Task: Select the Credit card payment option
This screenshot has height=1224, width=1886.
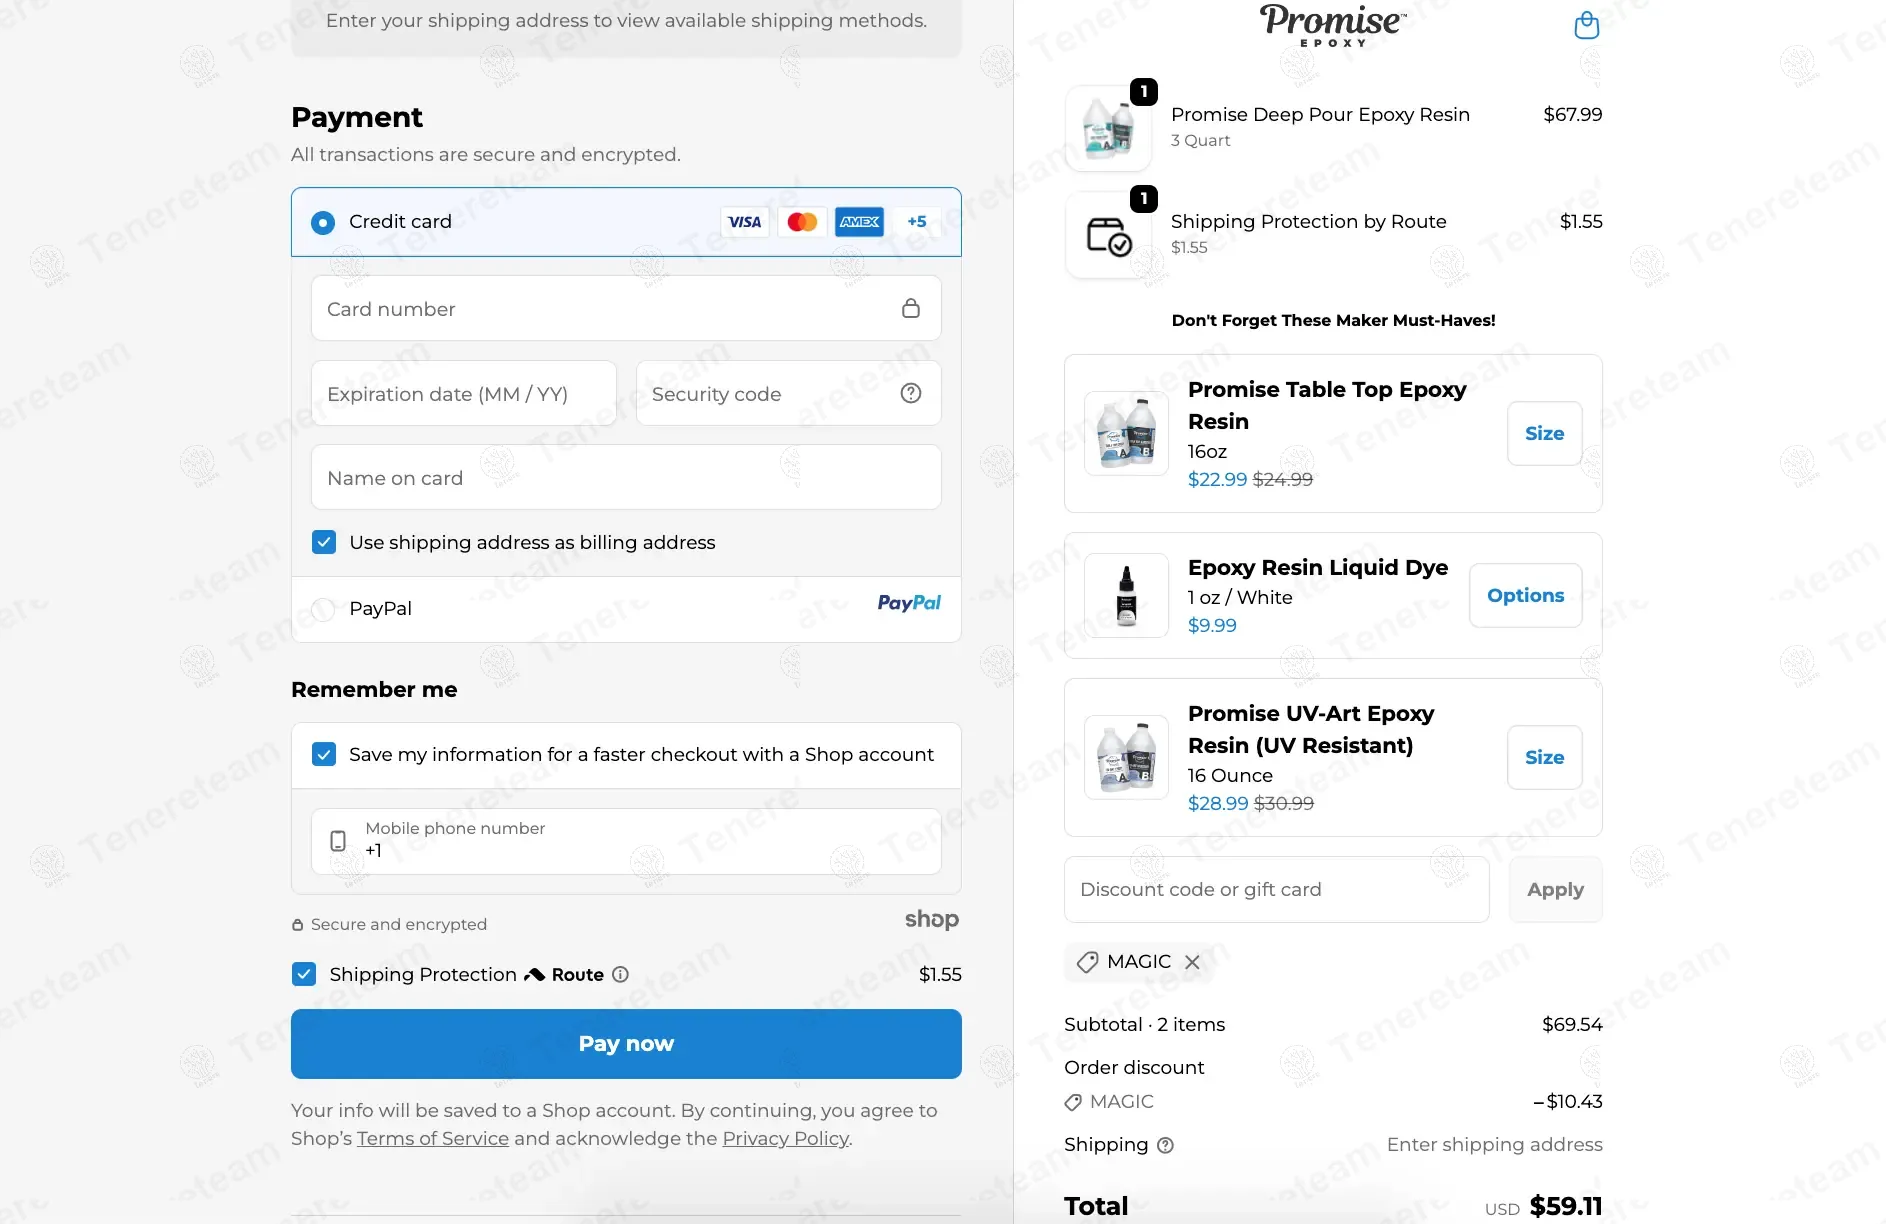Action: tap(323, 222)
